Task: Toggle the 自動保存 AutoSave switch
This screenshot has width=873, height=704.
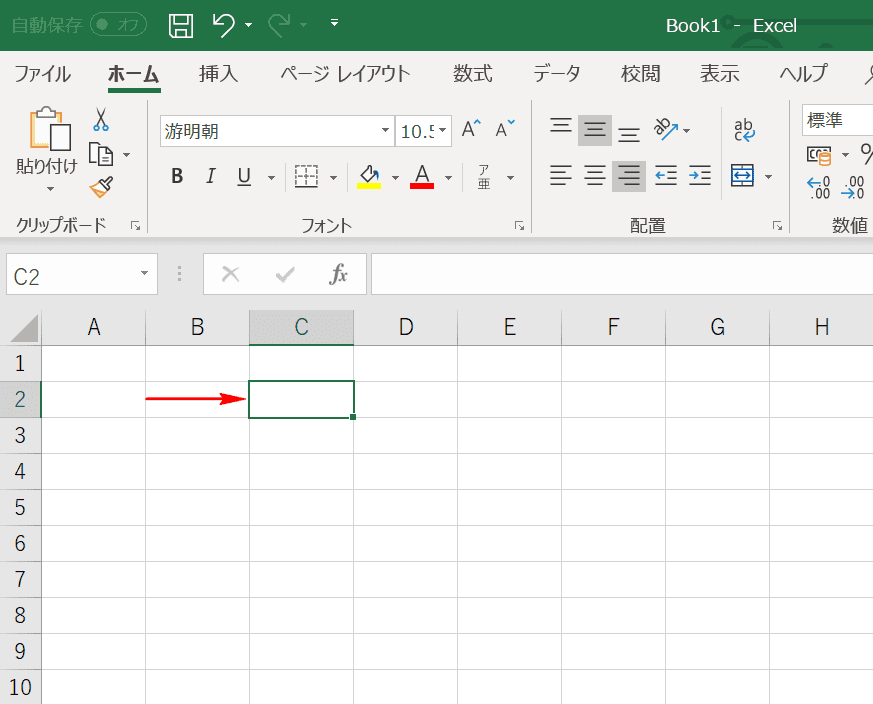Action: tap(119, 25)
